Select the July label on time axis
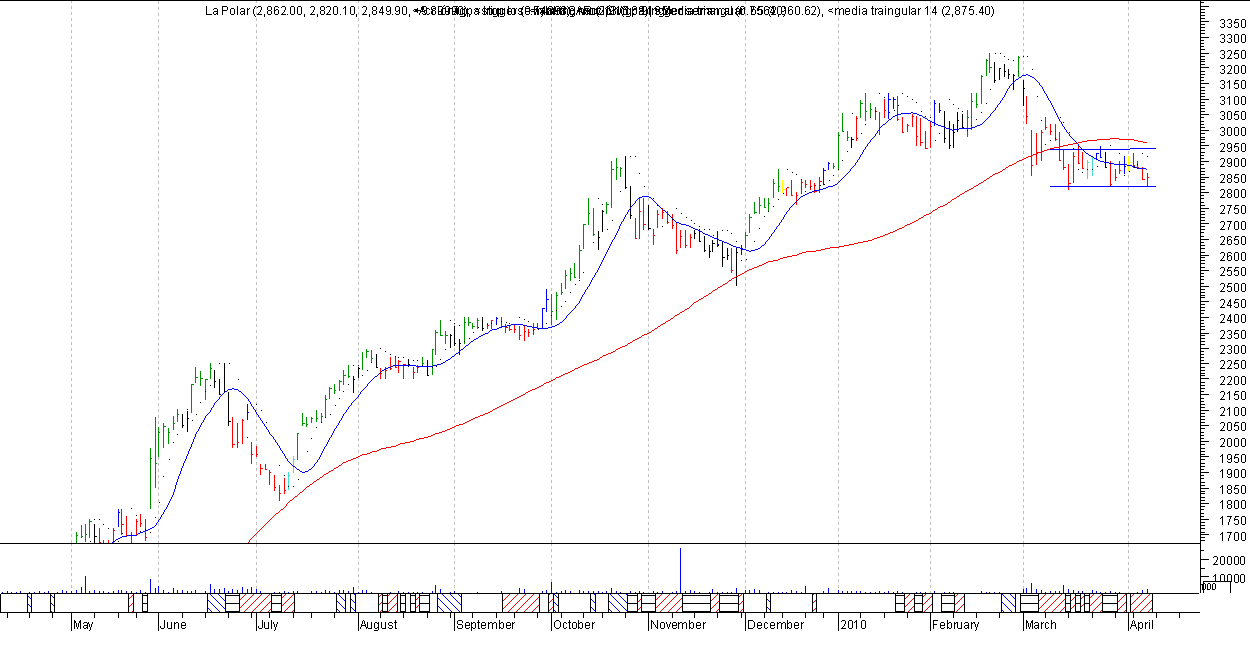Viewport: 1250px width, 670px height. tap(267, 625)
